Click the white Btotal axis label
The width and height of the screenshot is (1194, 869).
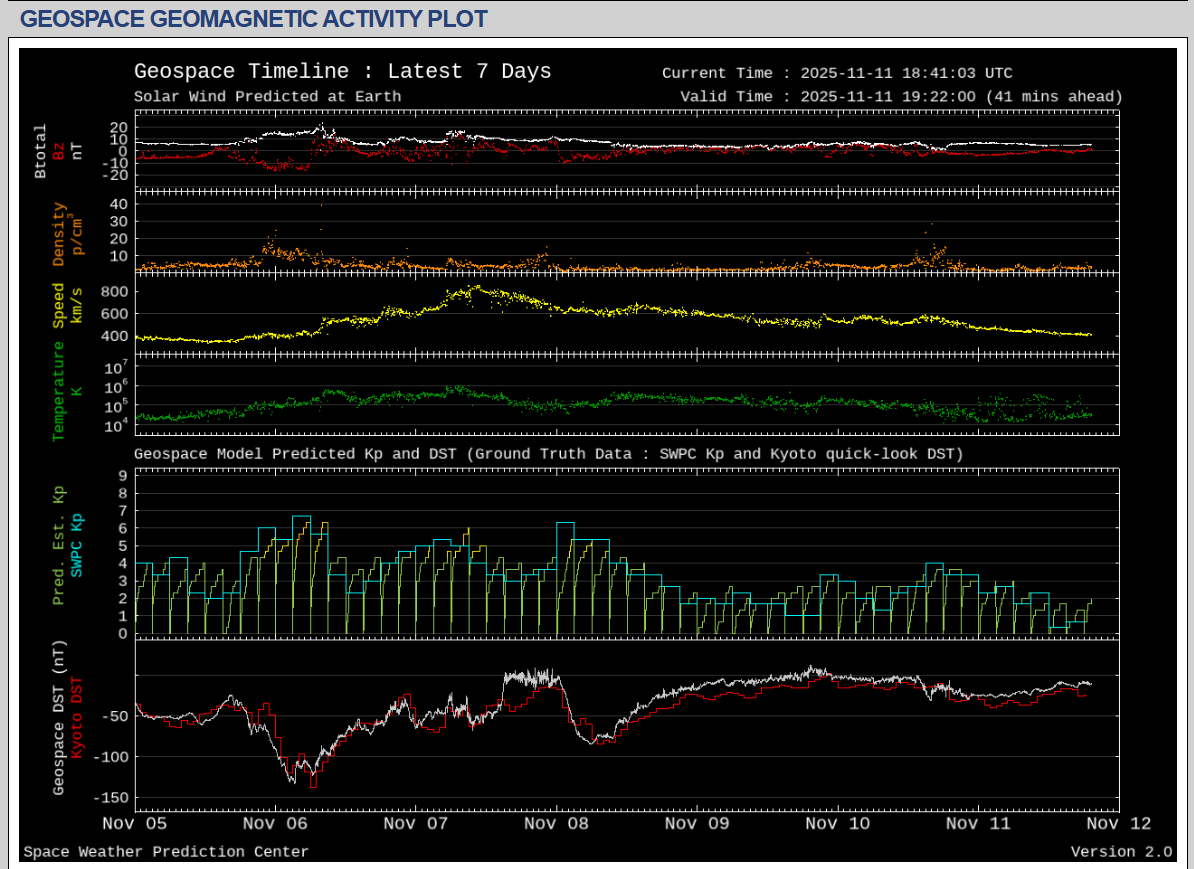(x=41, y=151)
